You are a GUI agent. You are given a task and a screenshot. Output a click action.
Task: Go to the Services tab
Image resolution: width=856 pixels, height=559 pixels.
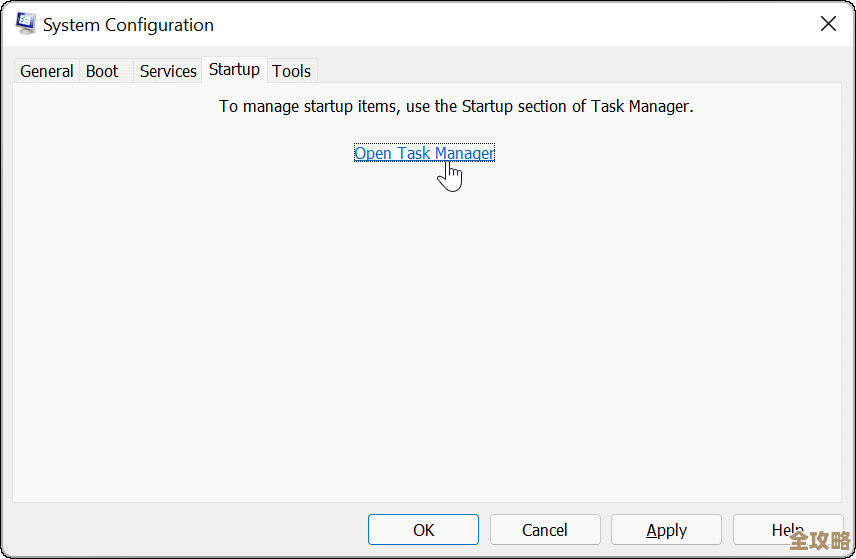pyautogui.click(x=168, y=71)
